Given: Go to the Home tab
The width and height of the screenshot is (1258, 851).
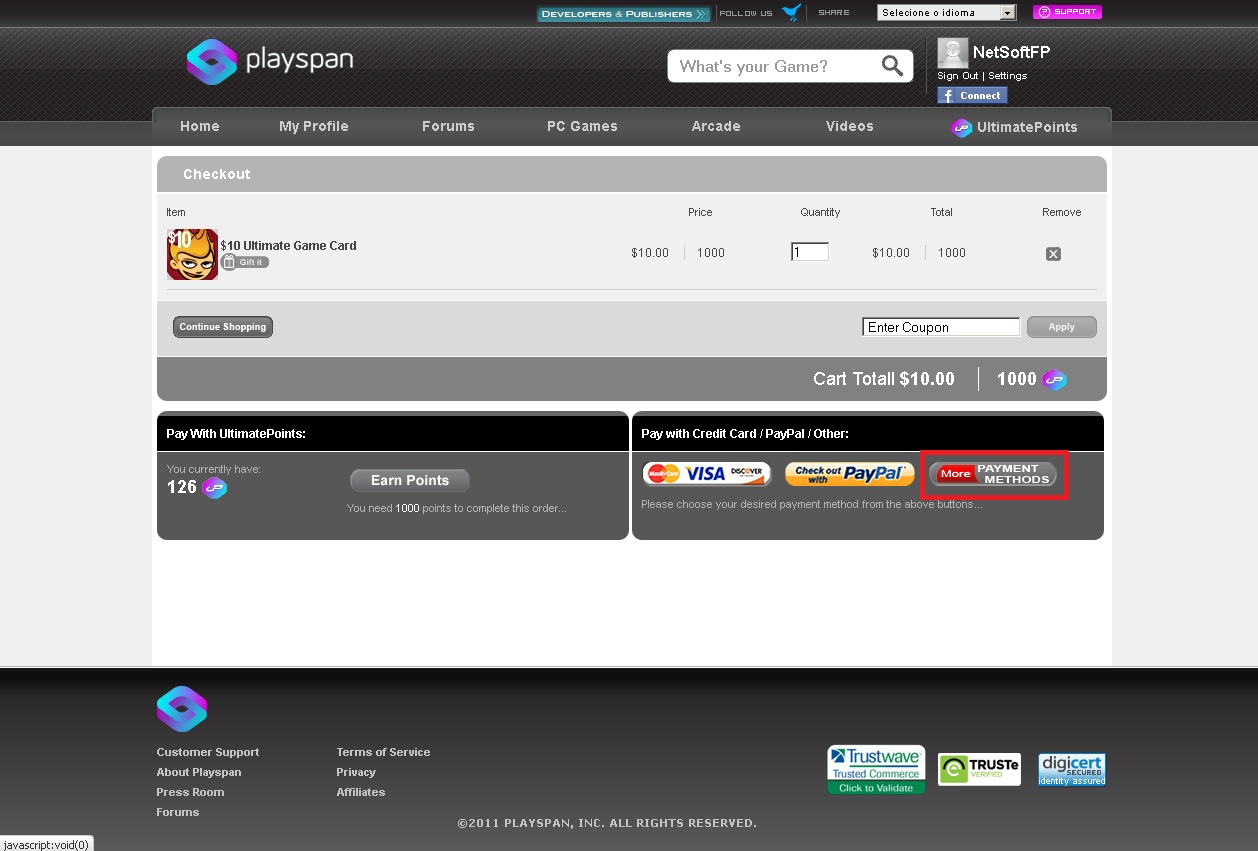Looking at the screenshot, I should click(x=200, y=126).
